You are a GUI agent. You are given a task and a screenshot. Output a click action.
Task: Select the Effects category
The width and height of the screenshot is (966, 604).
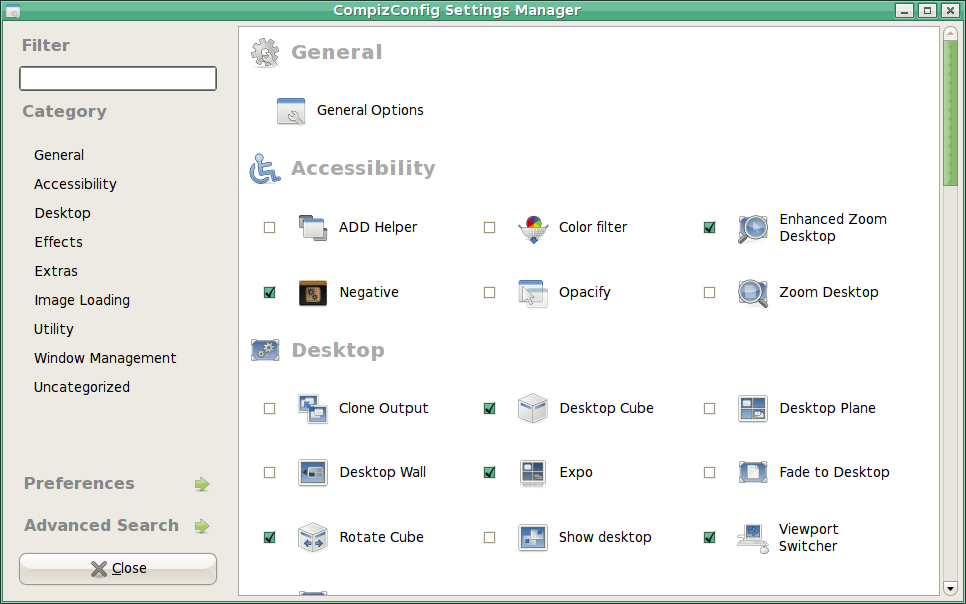[59, 242]
